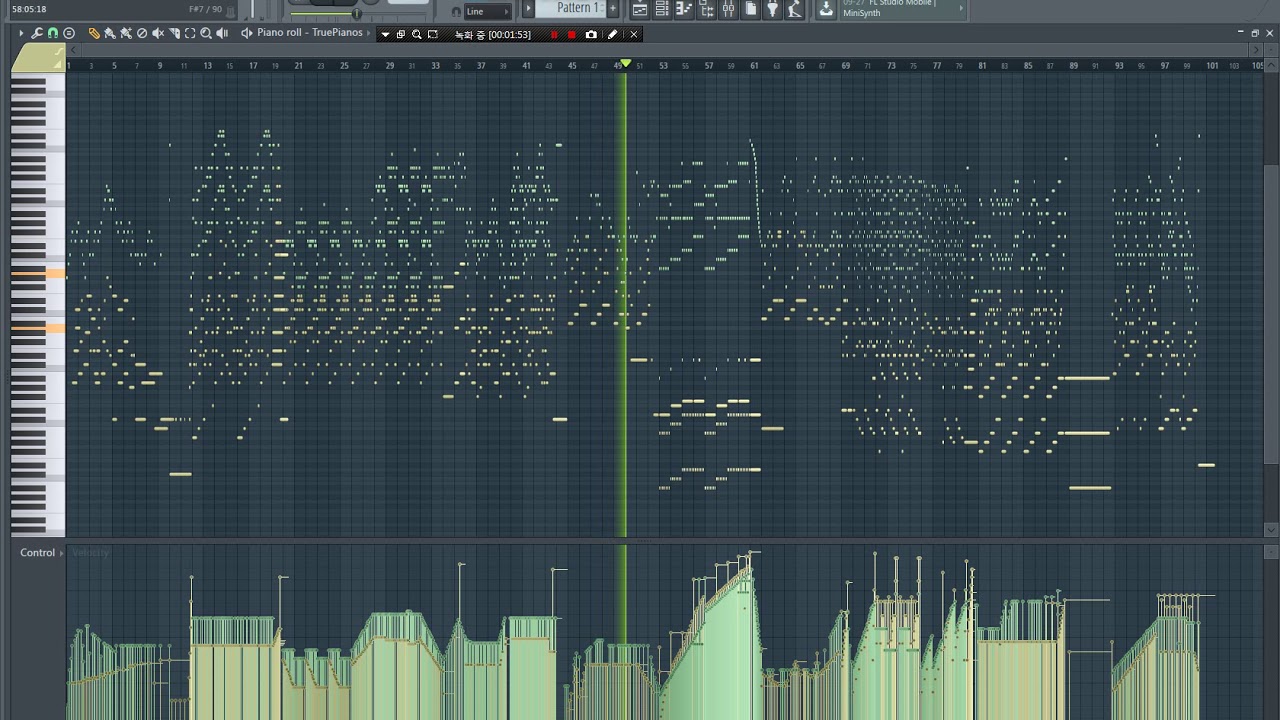Click the speaker icon before Piano roll title
Viewport: 1280px width, 720px height.
pyautogui.click(x=247, y=33)
